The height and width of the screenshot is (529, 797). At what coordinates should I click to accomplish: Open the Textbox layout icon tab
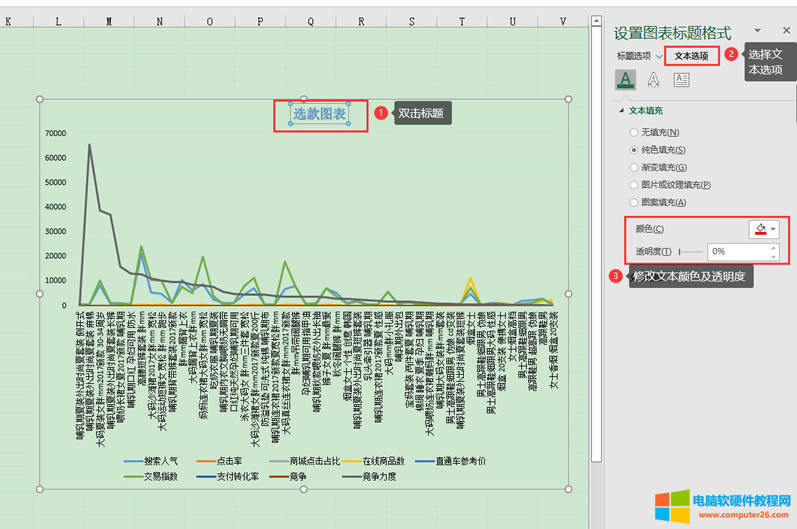coord(681,80)
